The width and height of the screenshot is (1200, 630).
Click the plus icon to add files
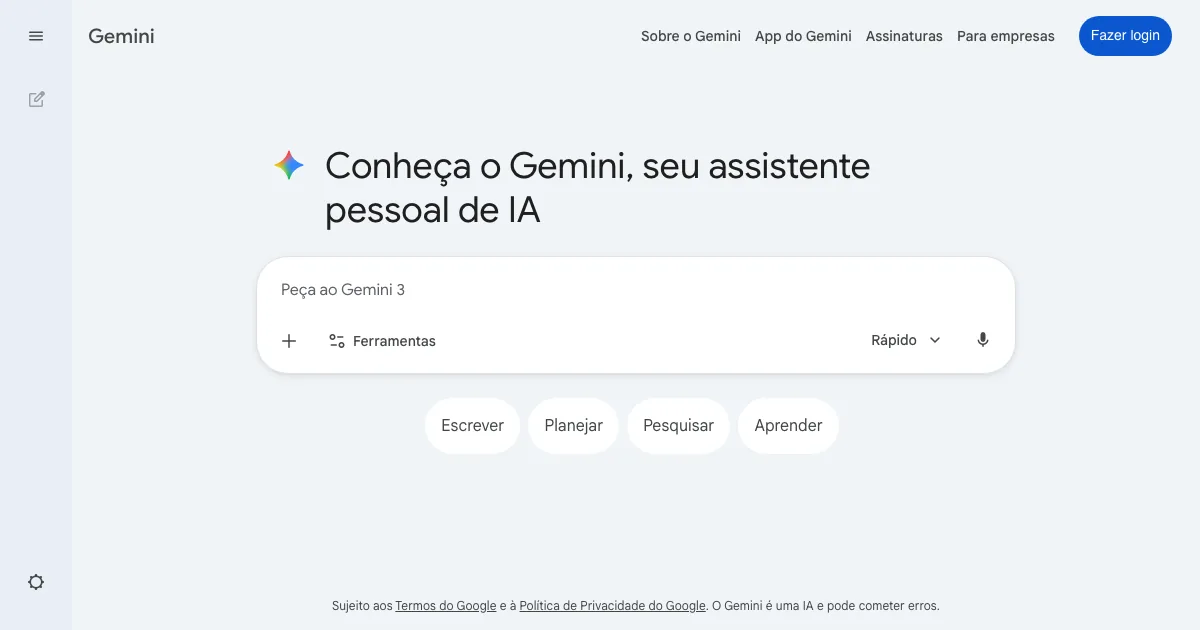point(289,341)
